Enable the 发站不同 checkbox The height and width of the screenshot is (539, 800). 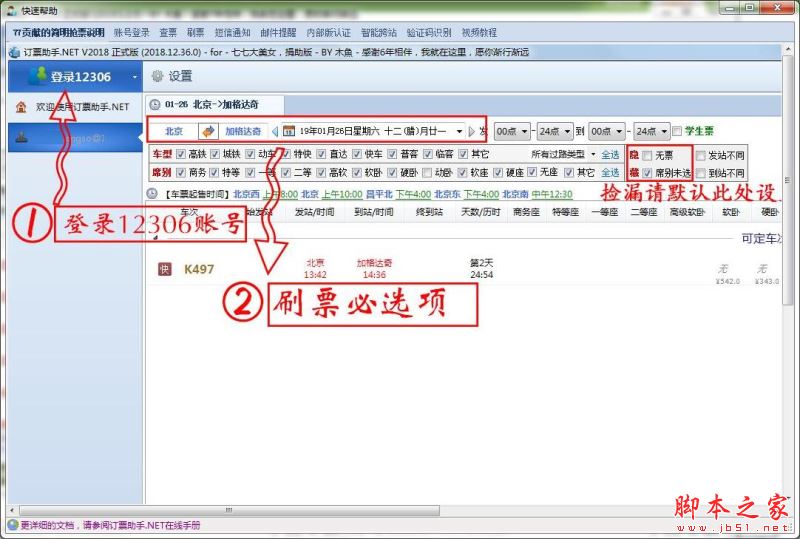(701, 155)
